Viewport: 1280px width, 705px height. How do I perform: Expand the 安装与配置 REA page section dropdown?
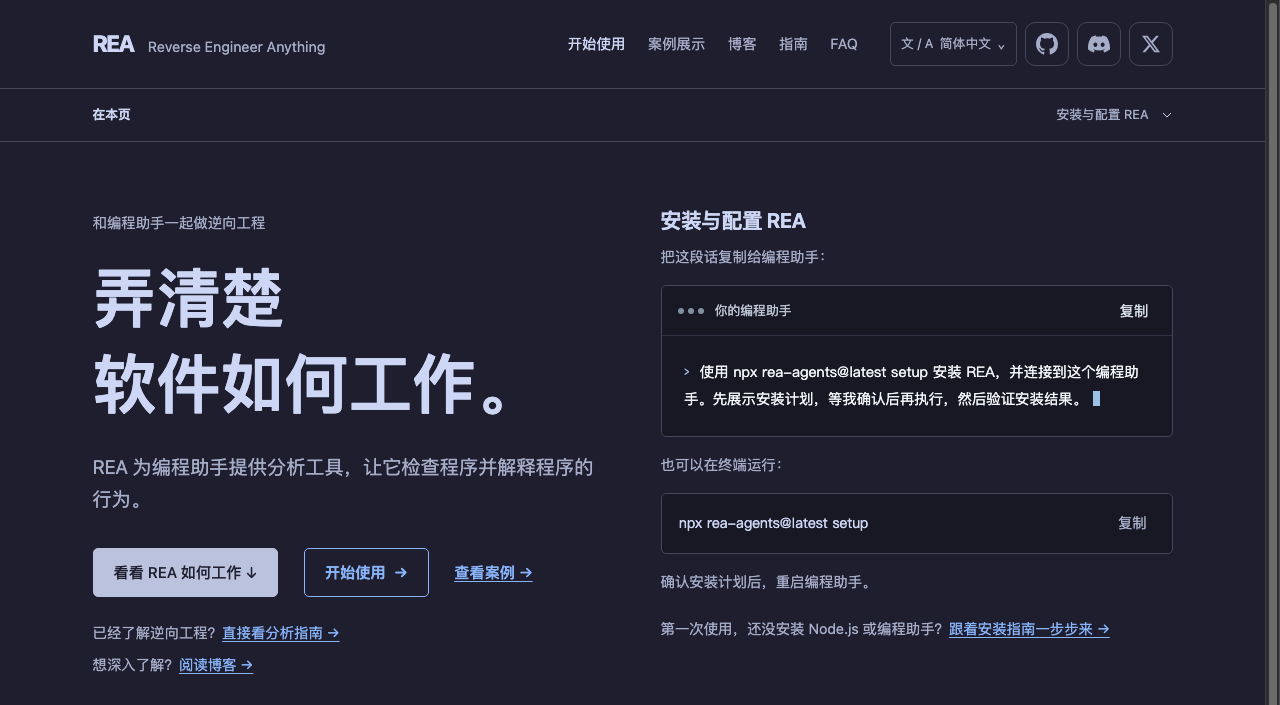point(1113,115)
